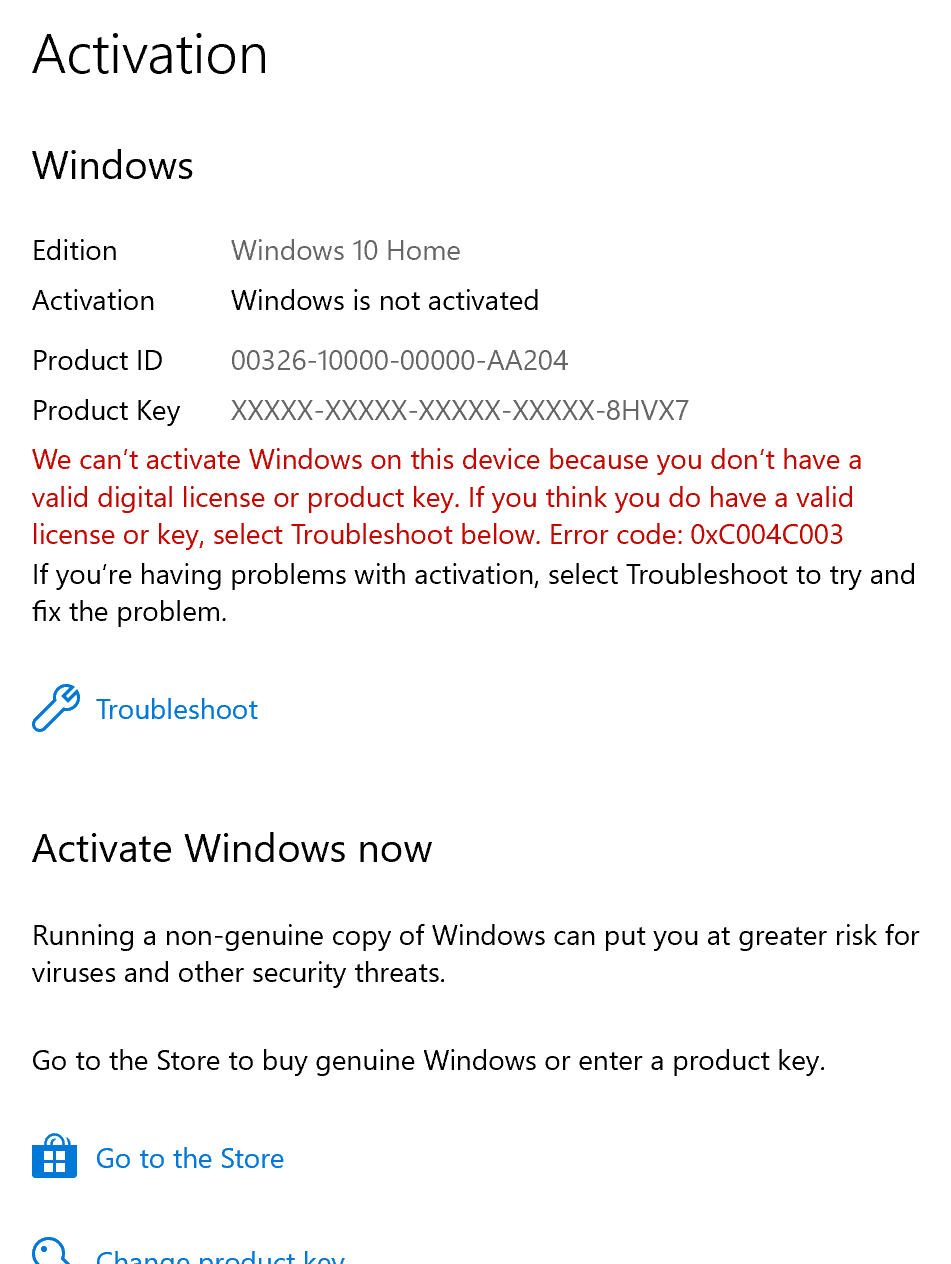The width and height of the screenshot is (951, 1264).
Task: Click the problems with activation help text
Action: coord(474,593)
